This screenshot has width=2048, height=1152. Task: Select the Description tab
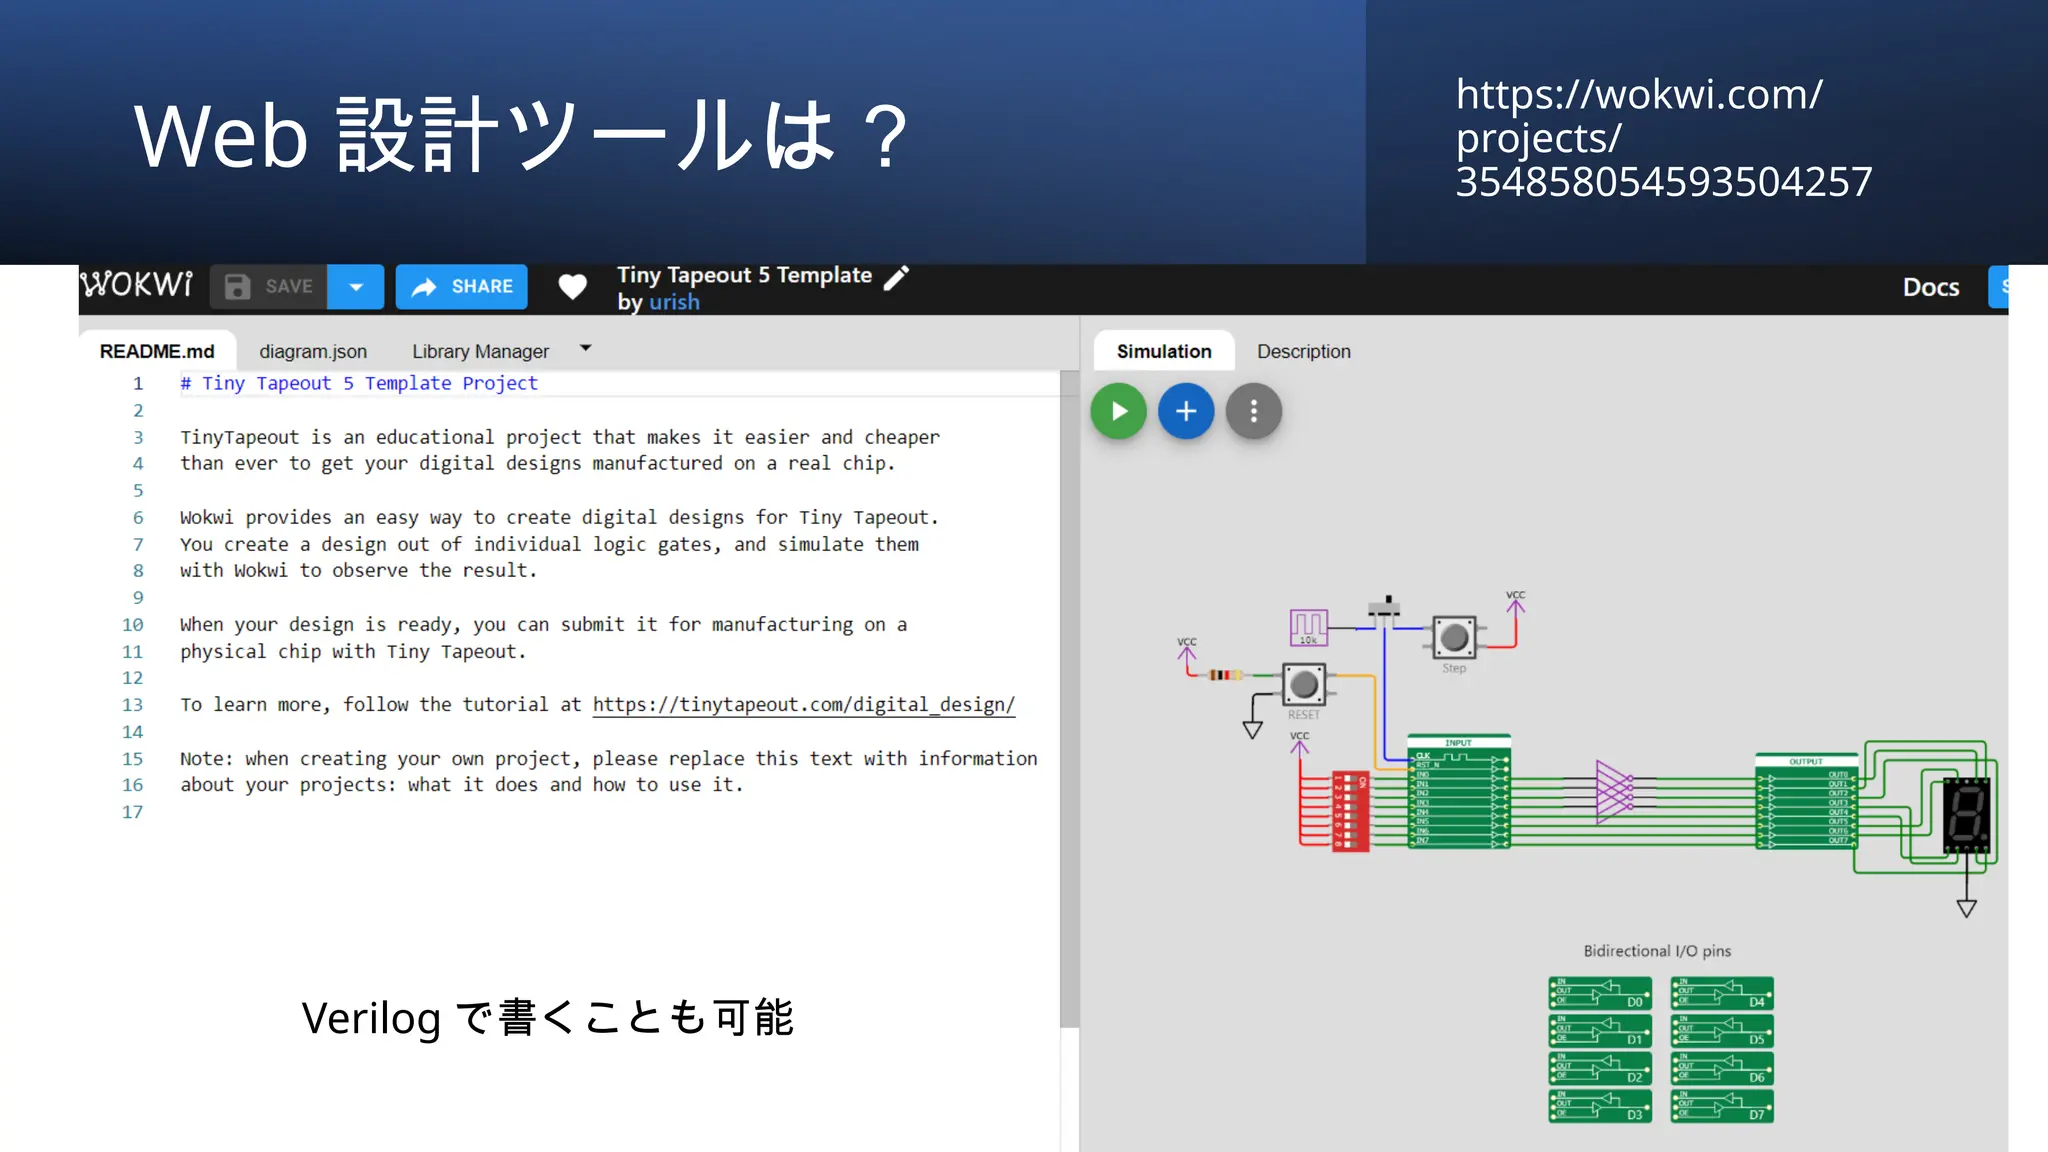click(1303, 351)
